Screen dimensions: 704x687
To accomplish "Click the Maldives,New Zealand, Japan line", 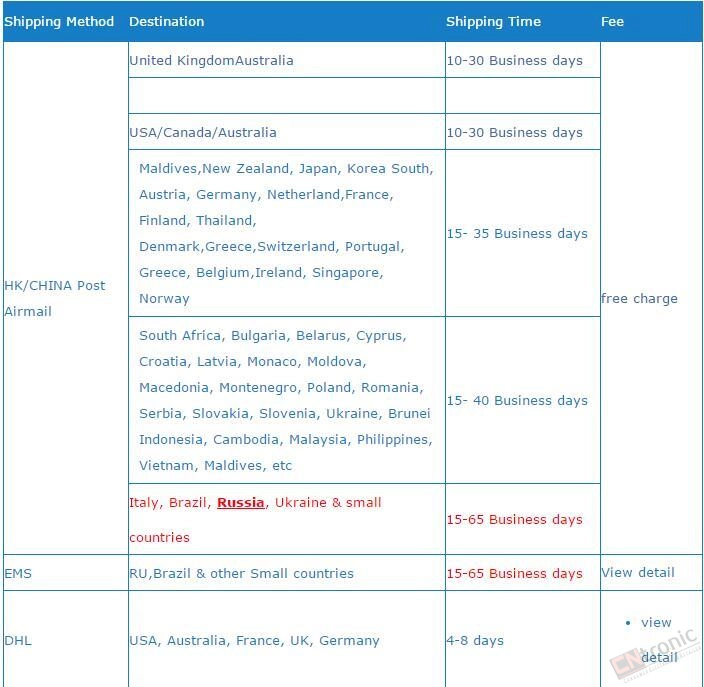I will (286, 168).
